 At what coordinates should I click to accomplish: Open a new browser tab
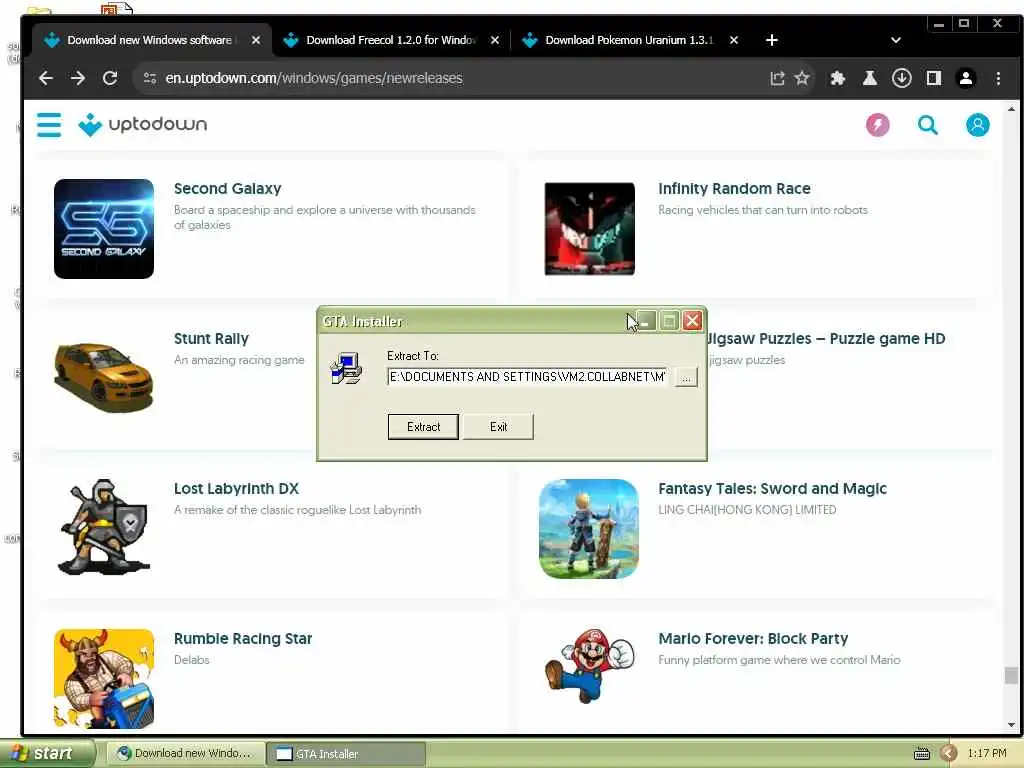click(771, 40)
